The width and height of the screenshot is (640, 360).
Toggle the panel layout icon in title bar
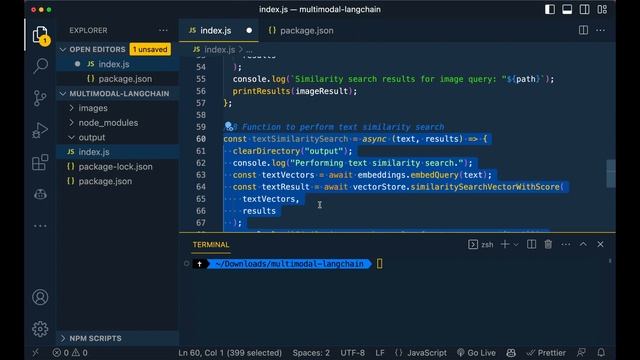point(567,9)
